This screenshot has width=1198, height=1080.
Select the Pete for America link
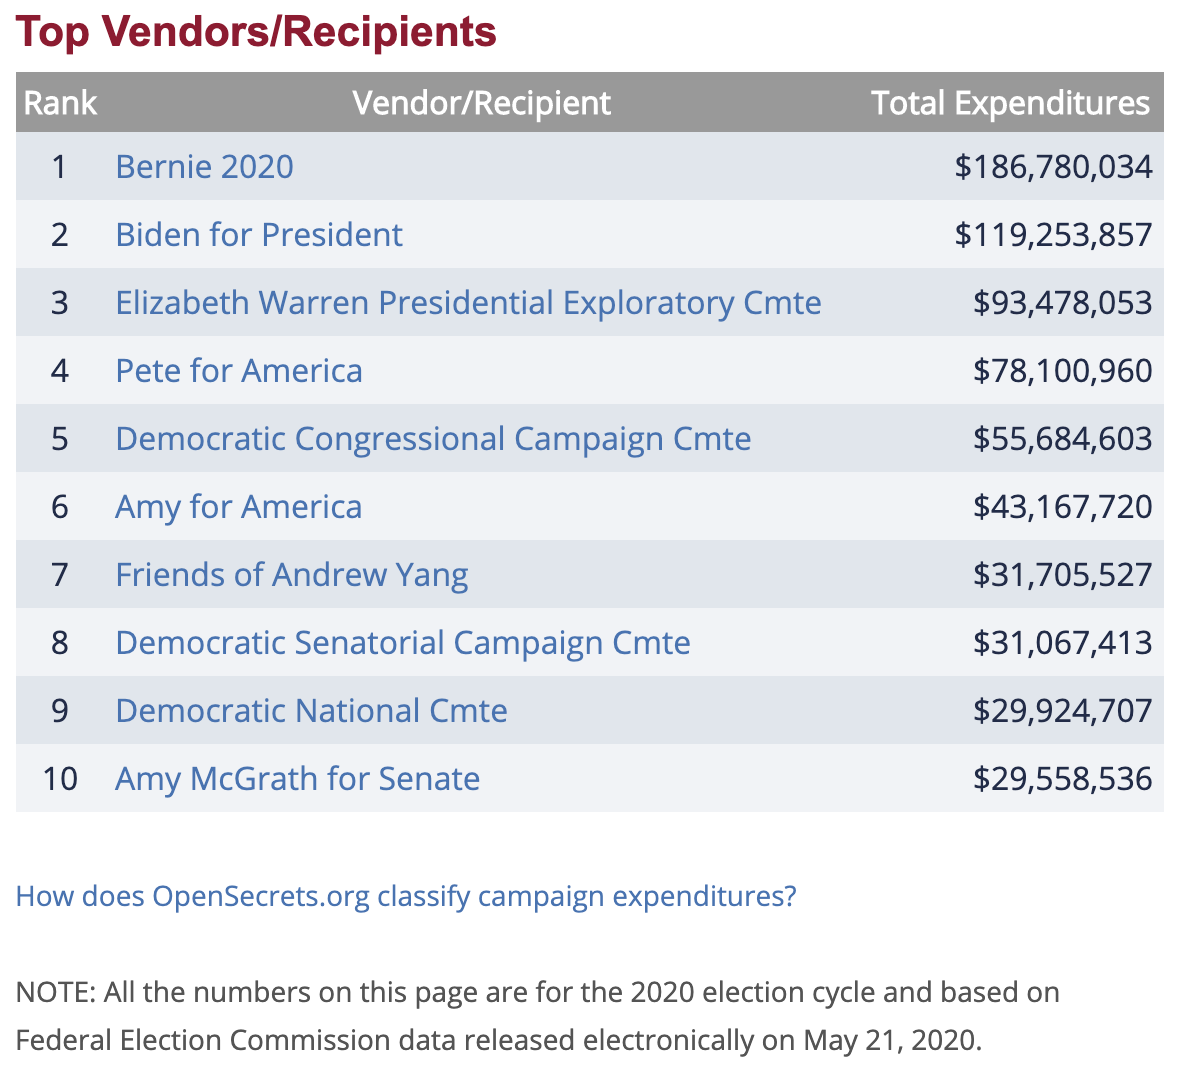238,370
